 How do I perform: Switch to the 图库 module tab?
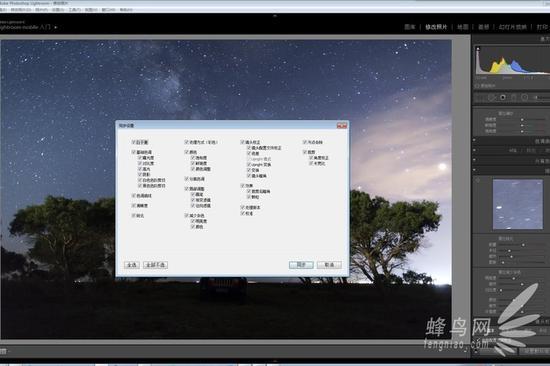410,27
